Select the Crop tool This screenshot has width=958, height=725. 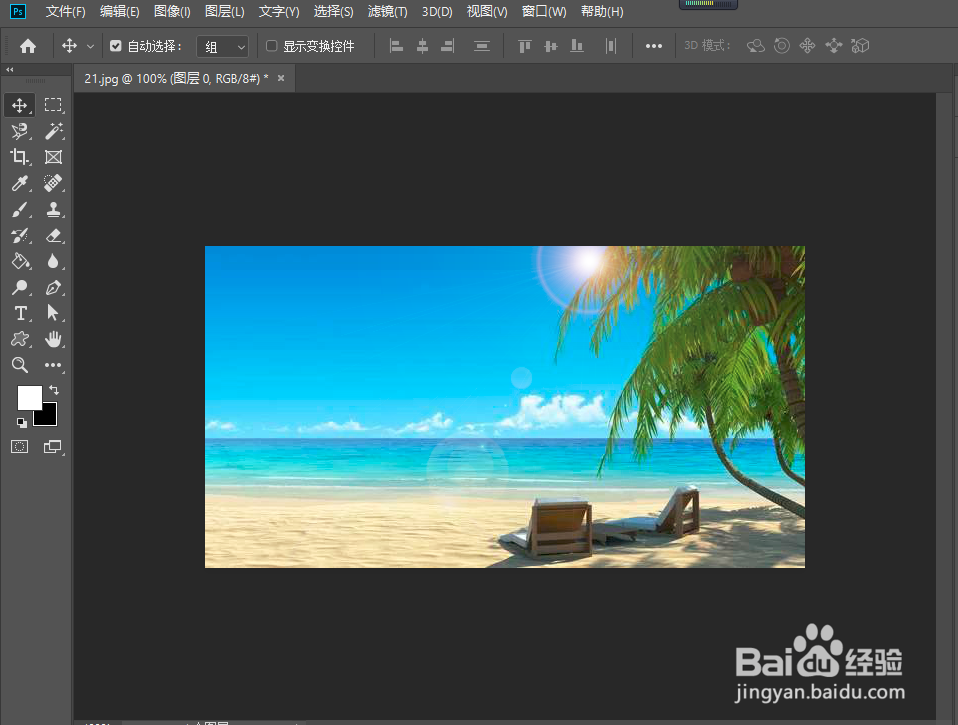pyautogui.click(x=20, y=158)
